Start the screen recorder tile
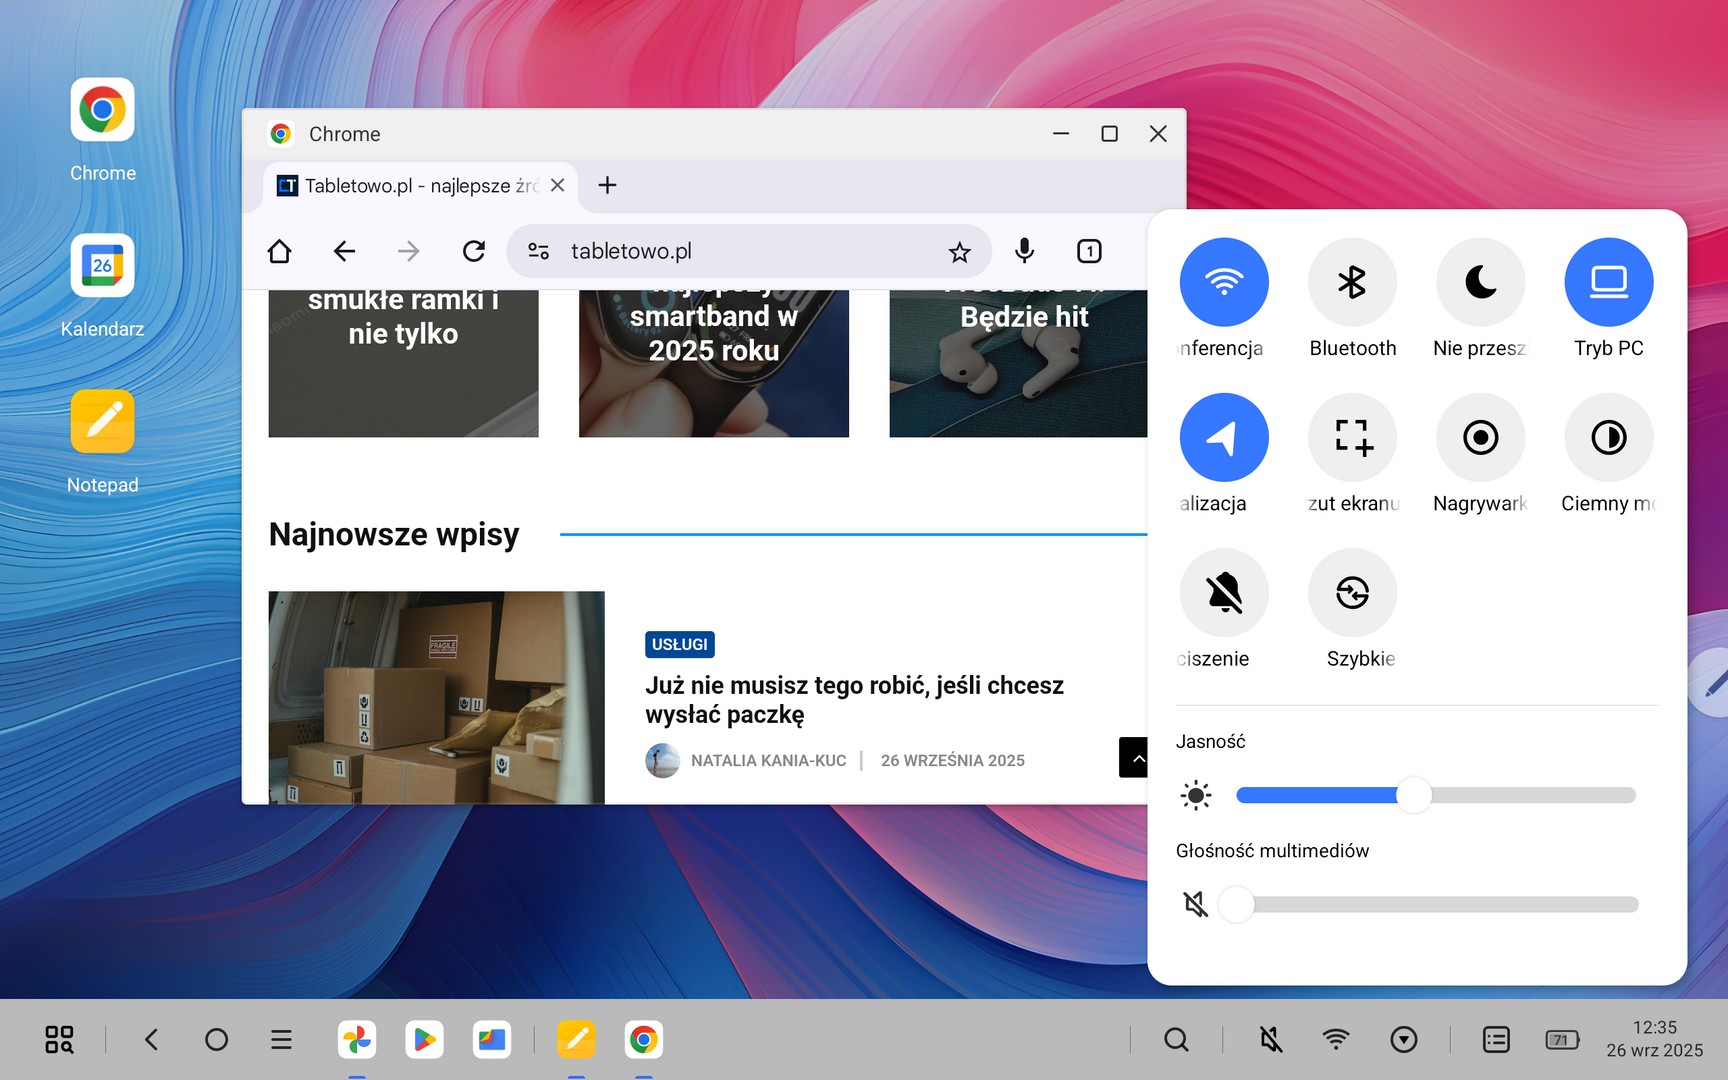 (x=1480, y=438)
